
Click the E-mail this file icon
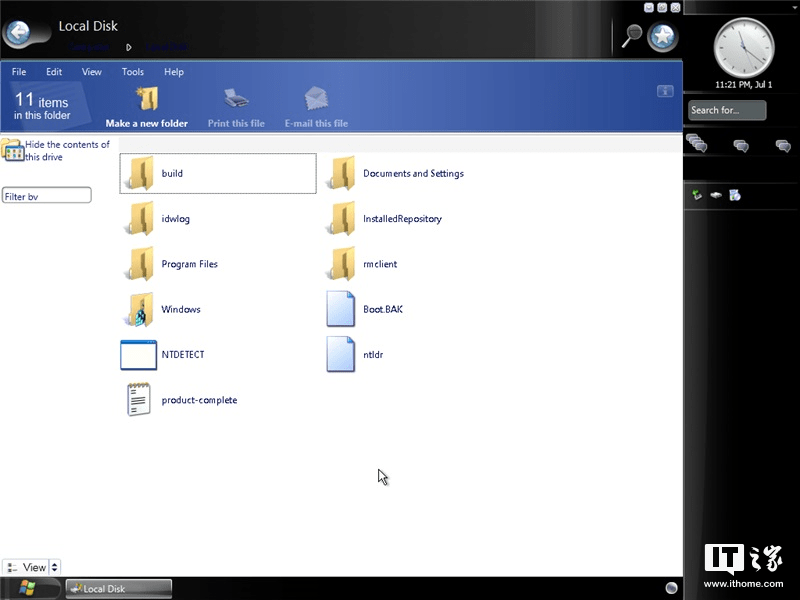(x=315, y=99)
